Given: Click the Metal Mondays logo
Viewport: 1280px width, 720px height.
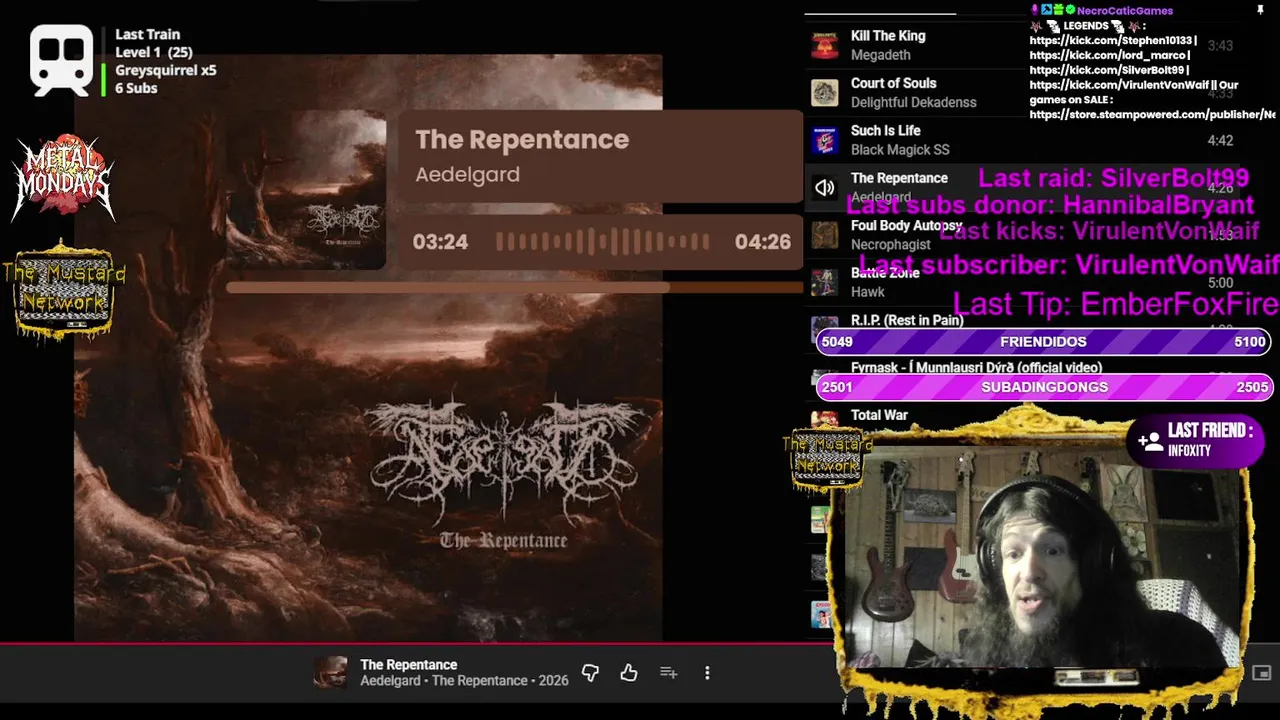Looking at the screenshot, I should tap(62, 178).
